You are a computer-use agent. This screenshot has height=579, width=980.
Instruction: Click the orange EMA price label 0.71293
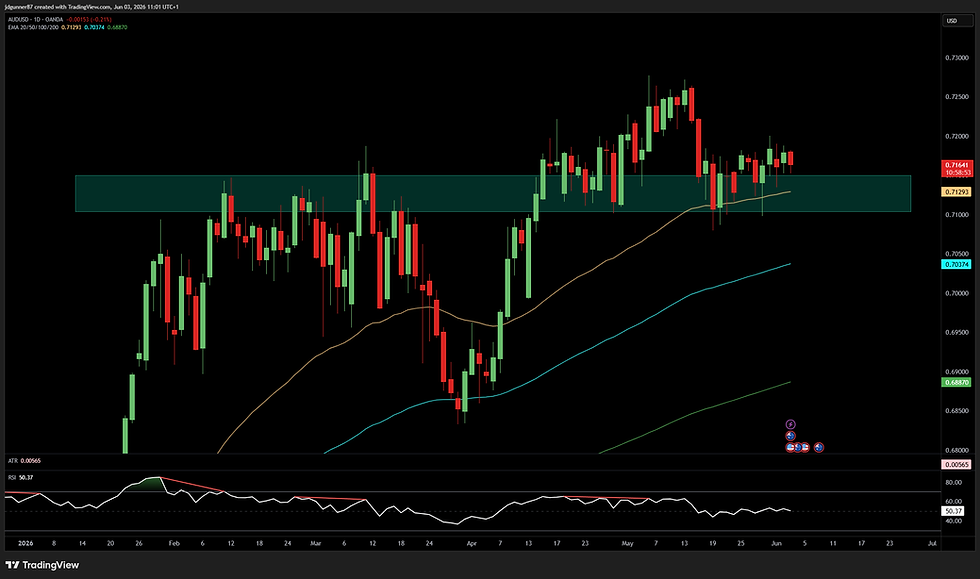pyautogui.click(x=957, y=192)
